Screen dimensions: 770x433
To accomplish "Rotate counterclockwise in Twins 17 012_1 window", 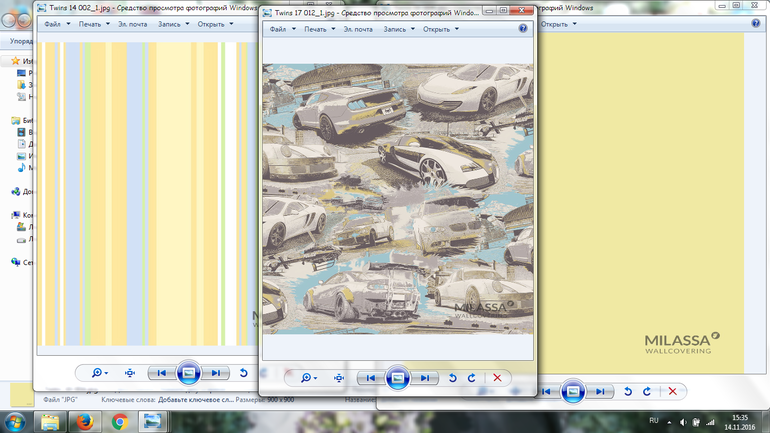I will (453, 378).
